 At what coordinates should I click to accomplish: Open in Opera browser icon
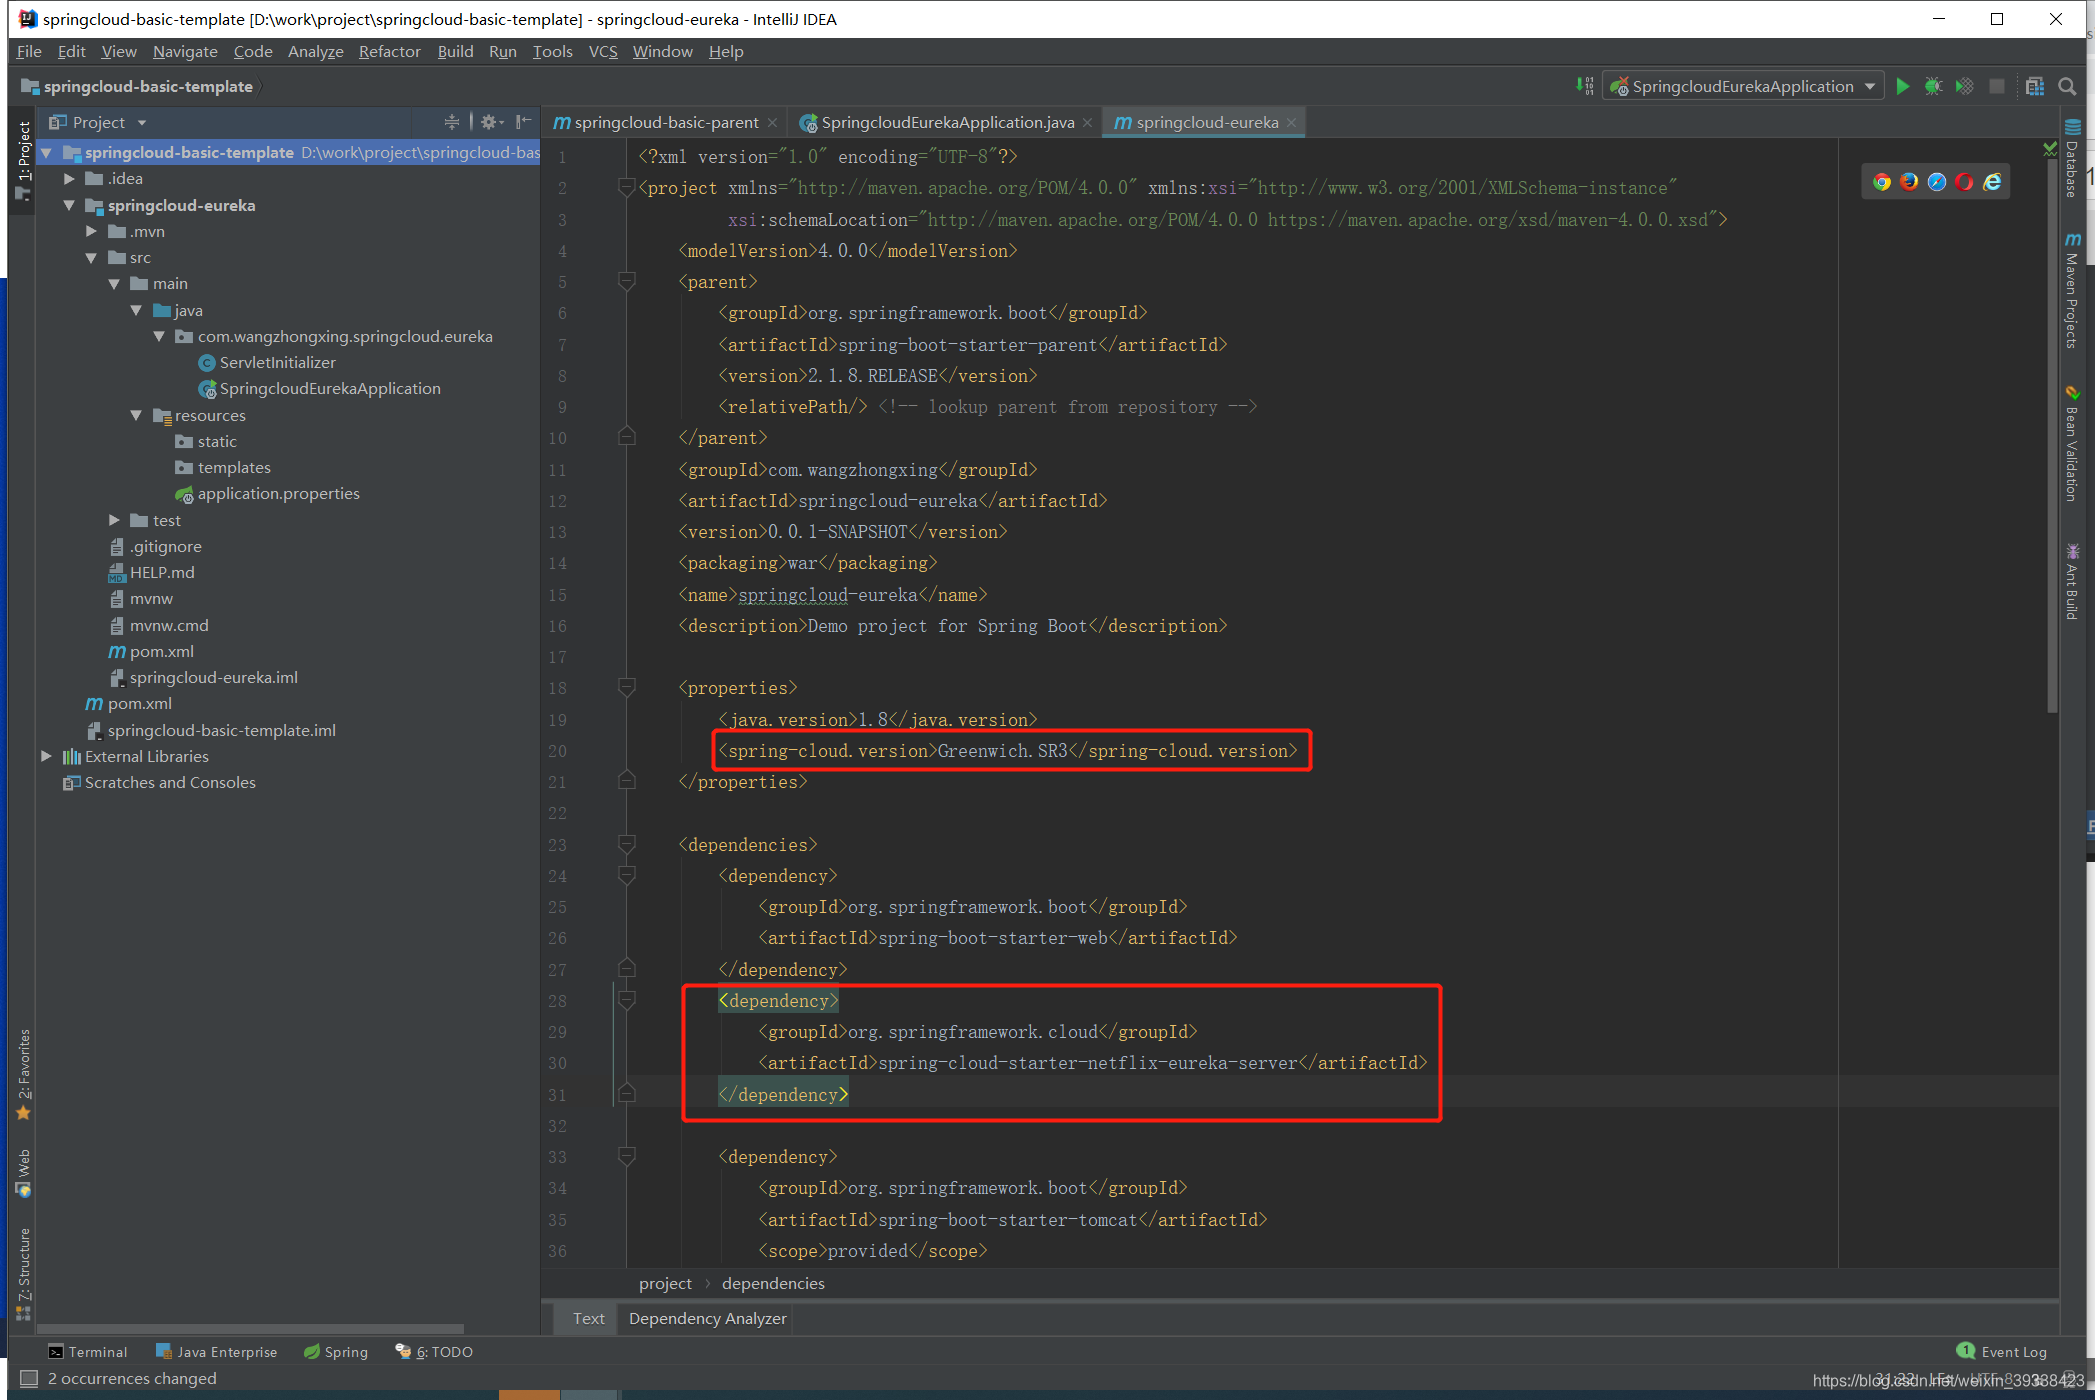click(x=1964, y=181)
